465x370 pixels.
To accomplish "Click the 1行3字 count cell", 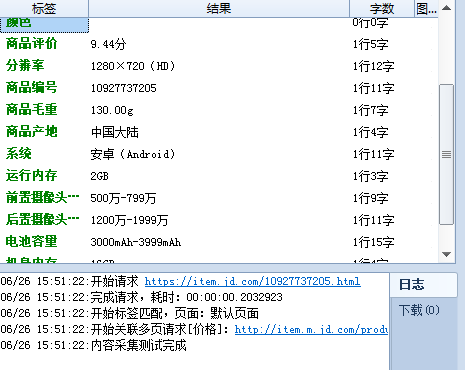I will (371, 176).
